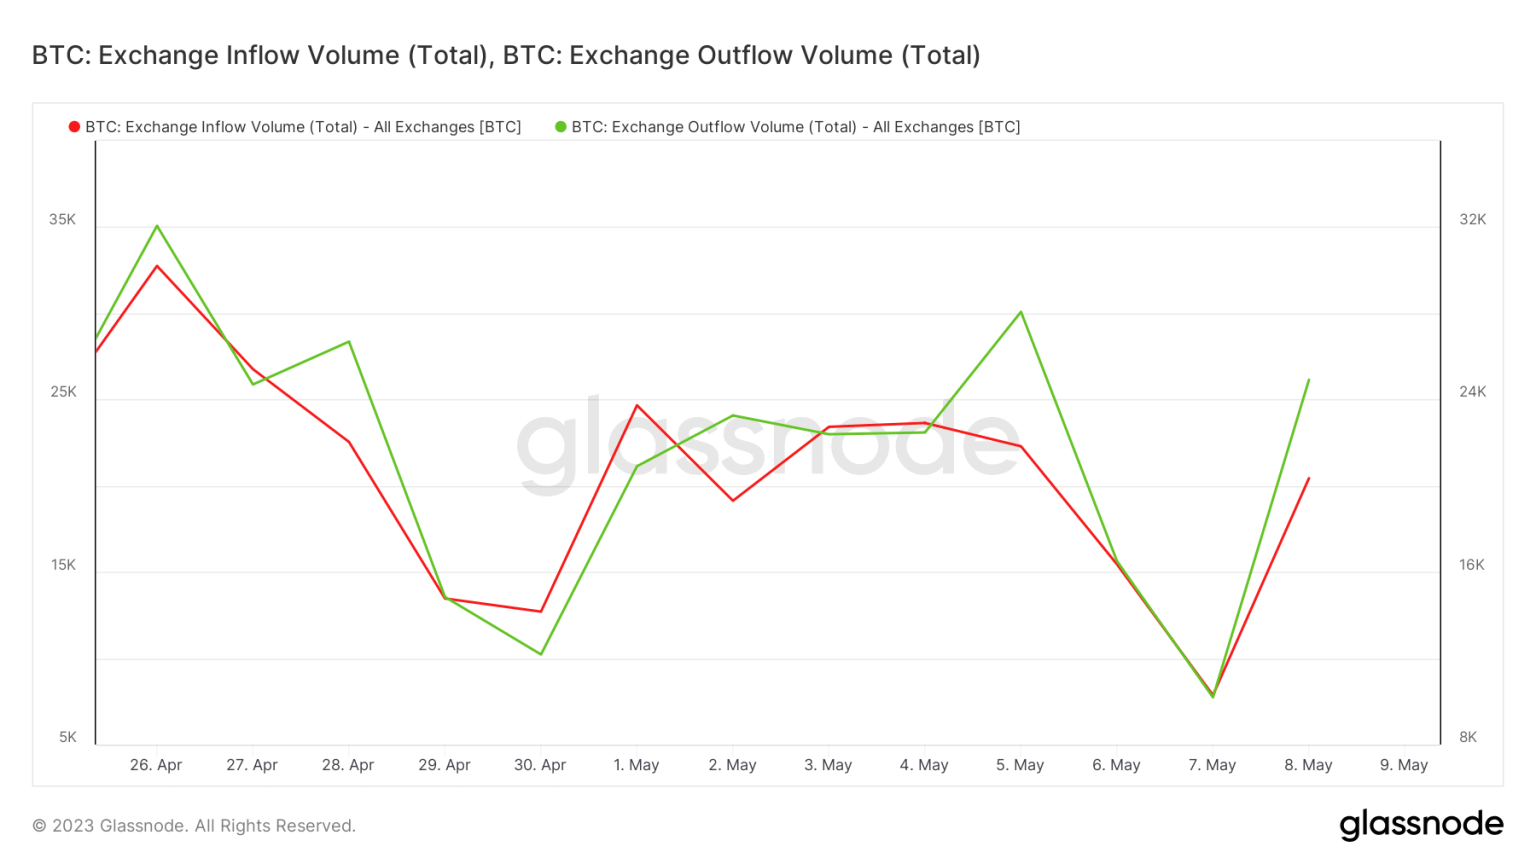Click the lowest data point on 7. May
This screenshot has width=1536, height=864.
[1213, 695]
